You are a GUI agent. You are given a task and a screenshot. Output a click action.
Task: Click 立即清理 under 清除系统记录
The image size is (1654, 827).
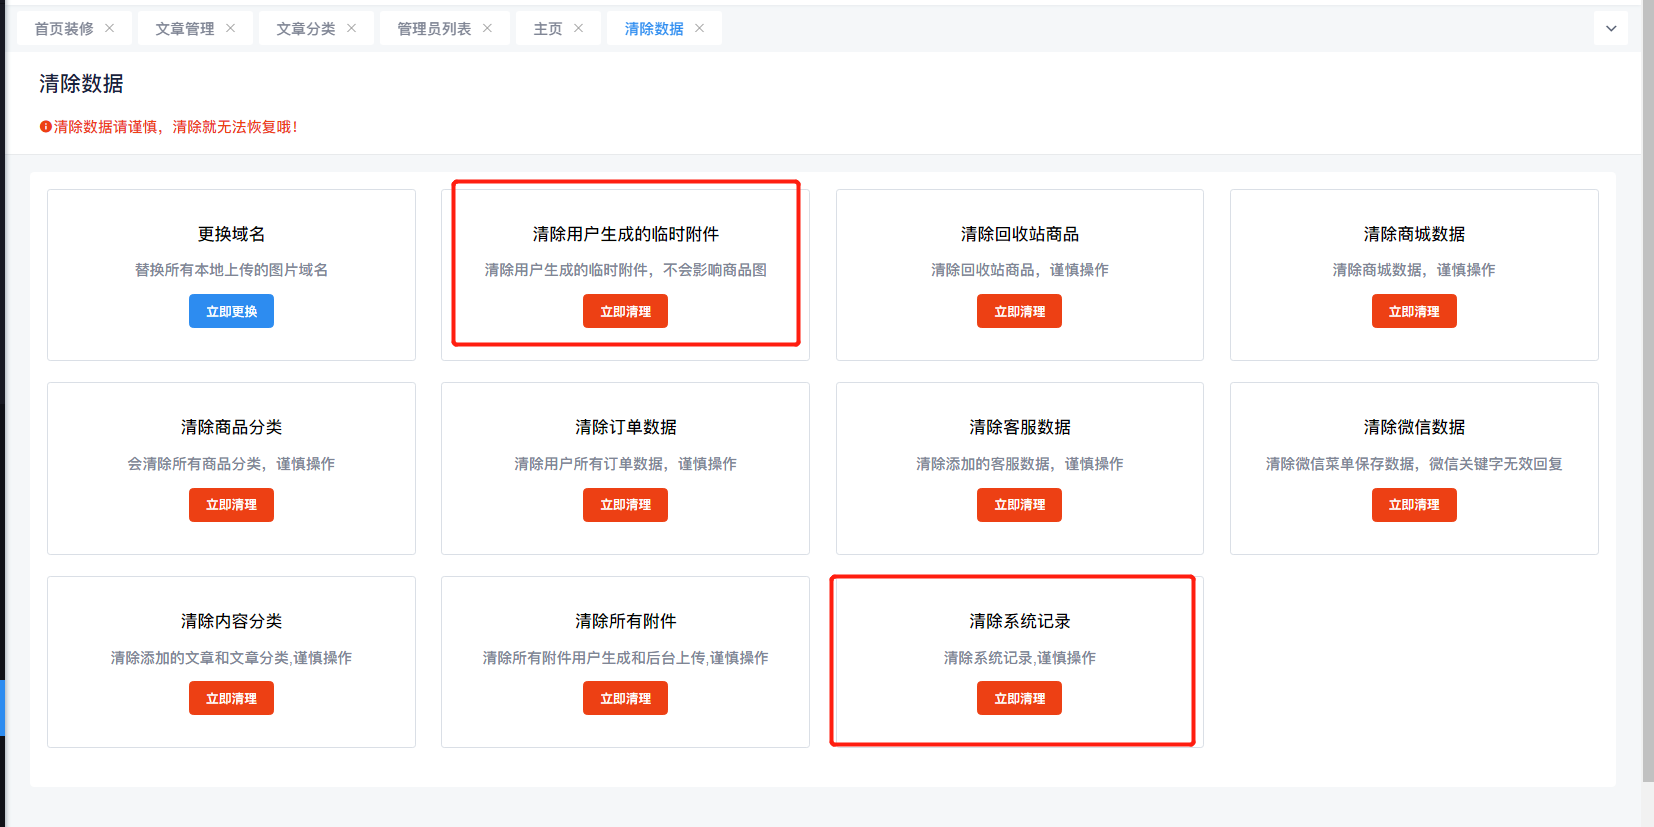pos(1019,698)
